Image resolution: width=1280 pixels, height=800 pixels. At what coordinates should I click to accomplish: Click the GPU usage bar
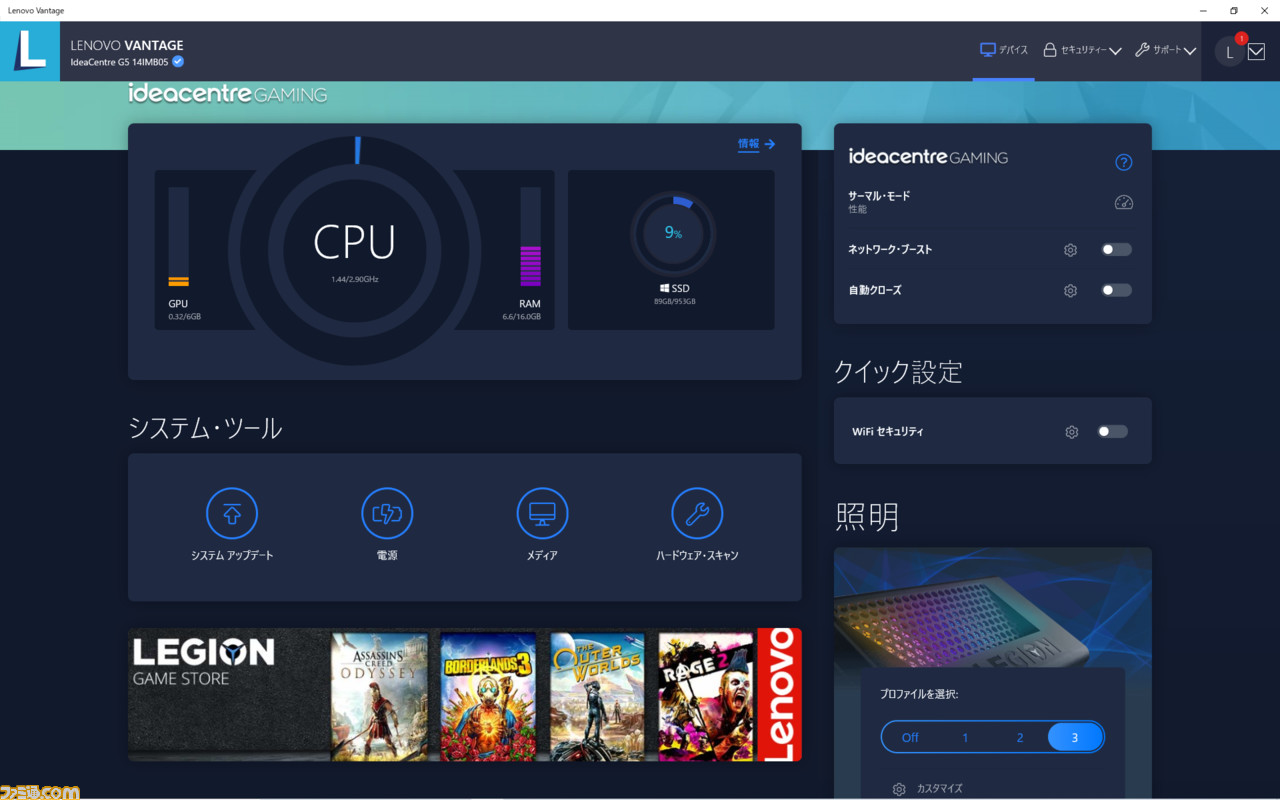pos(178,237)
